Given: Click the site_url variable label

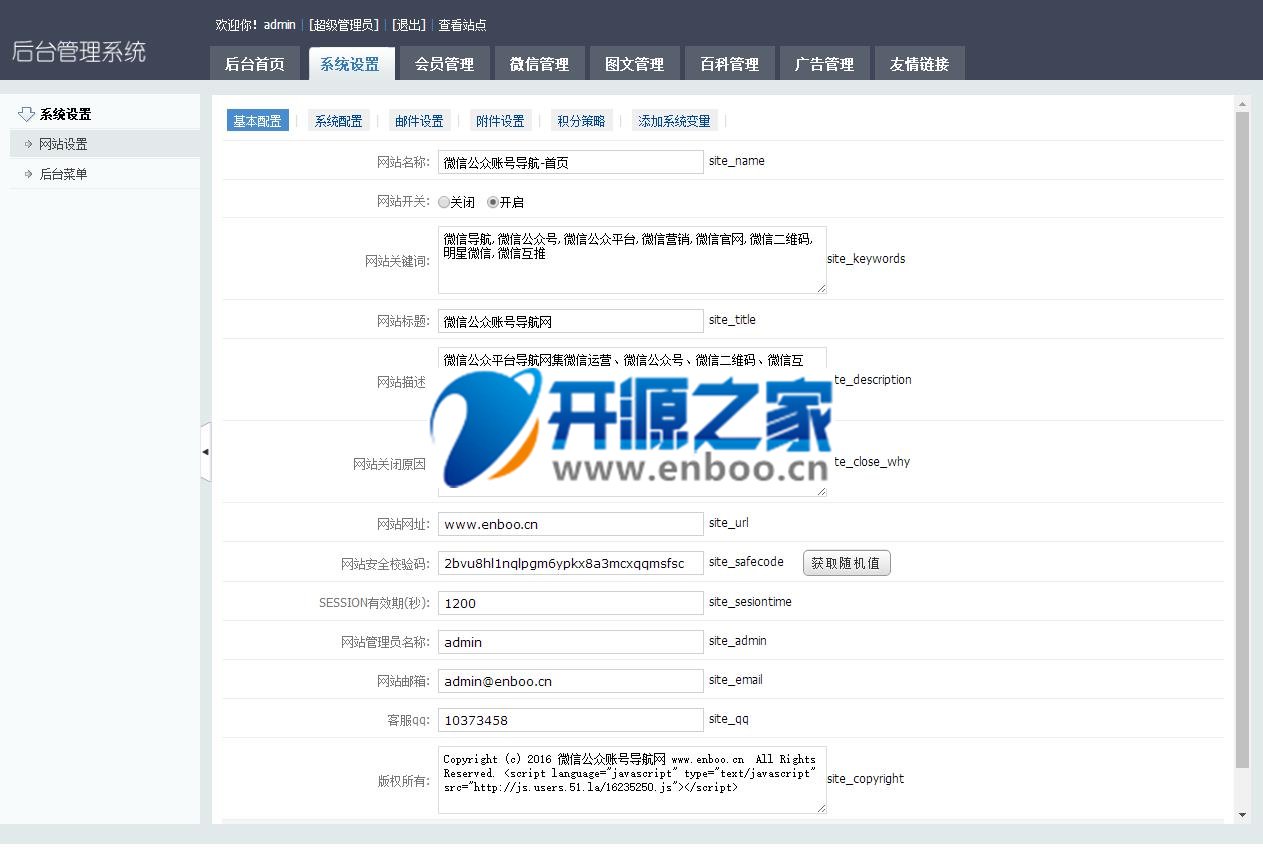Looking at the screenshot, I should (729, 523).
